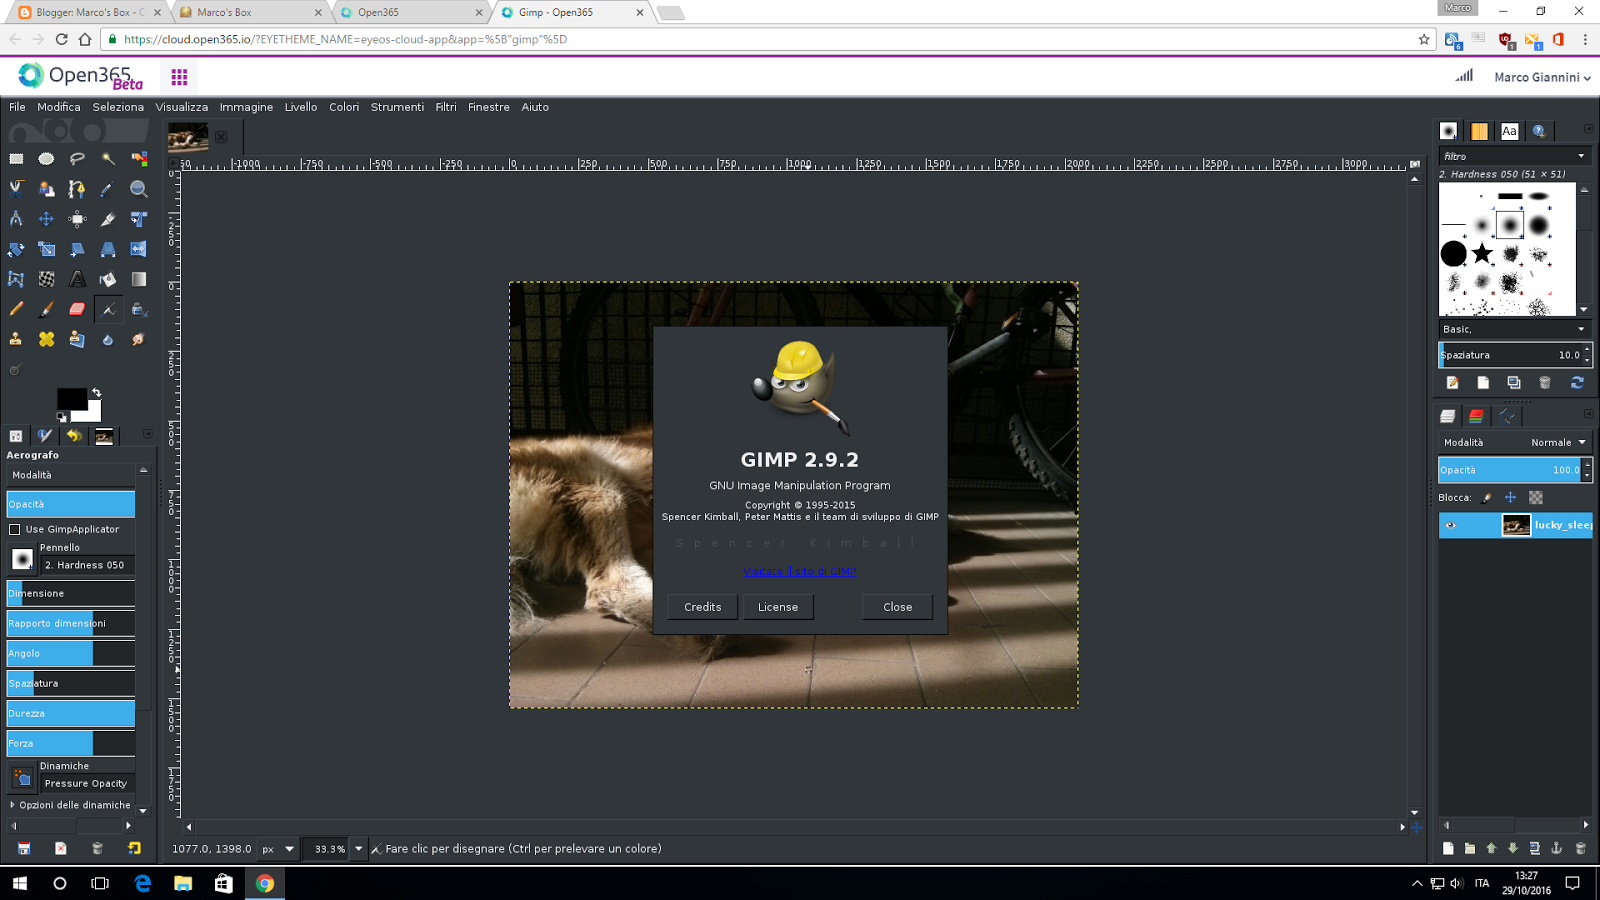The width and height of the screenshot is (1600, 900).
Task: Select the Paintbrush tool
Action: pyautogui.click(x=46, y=309)
